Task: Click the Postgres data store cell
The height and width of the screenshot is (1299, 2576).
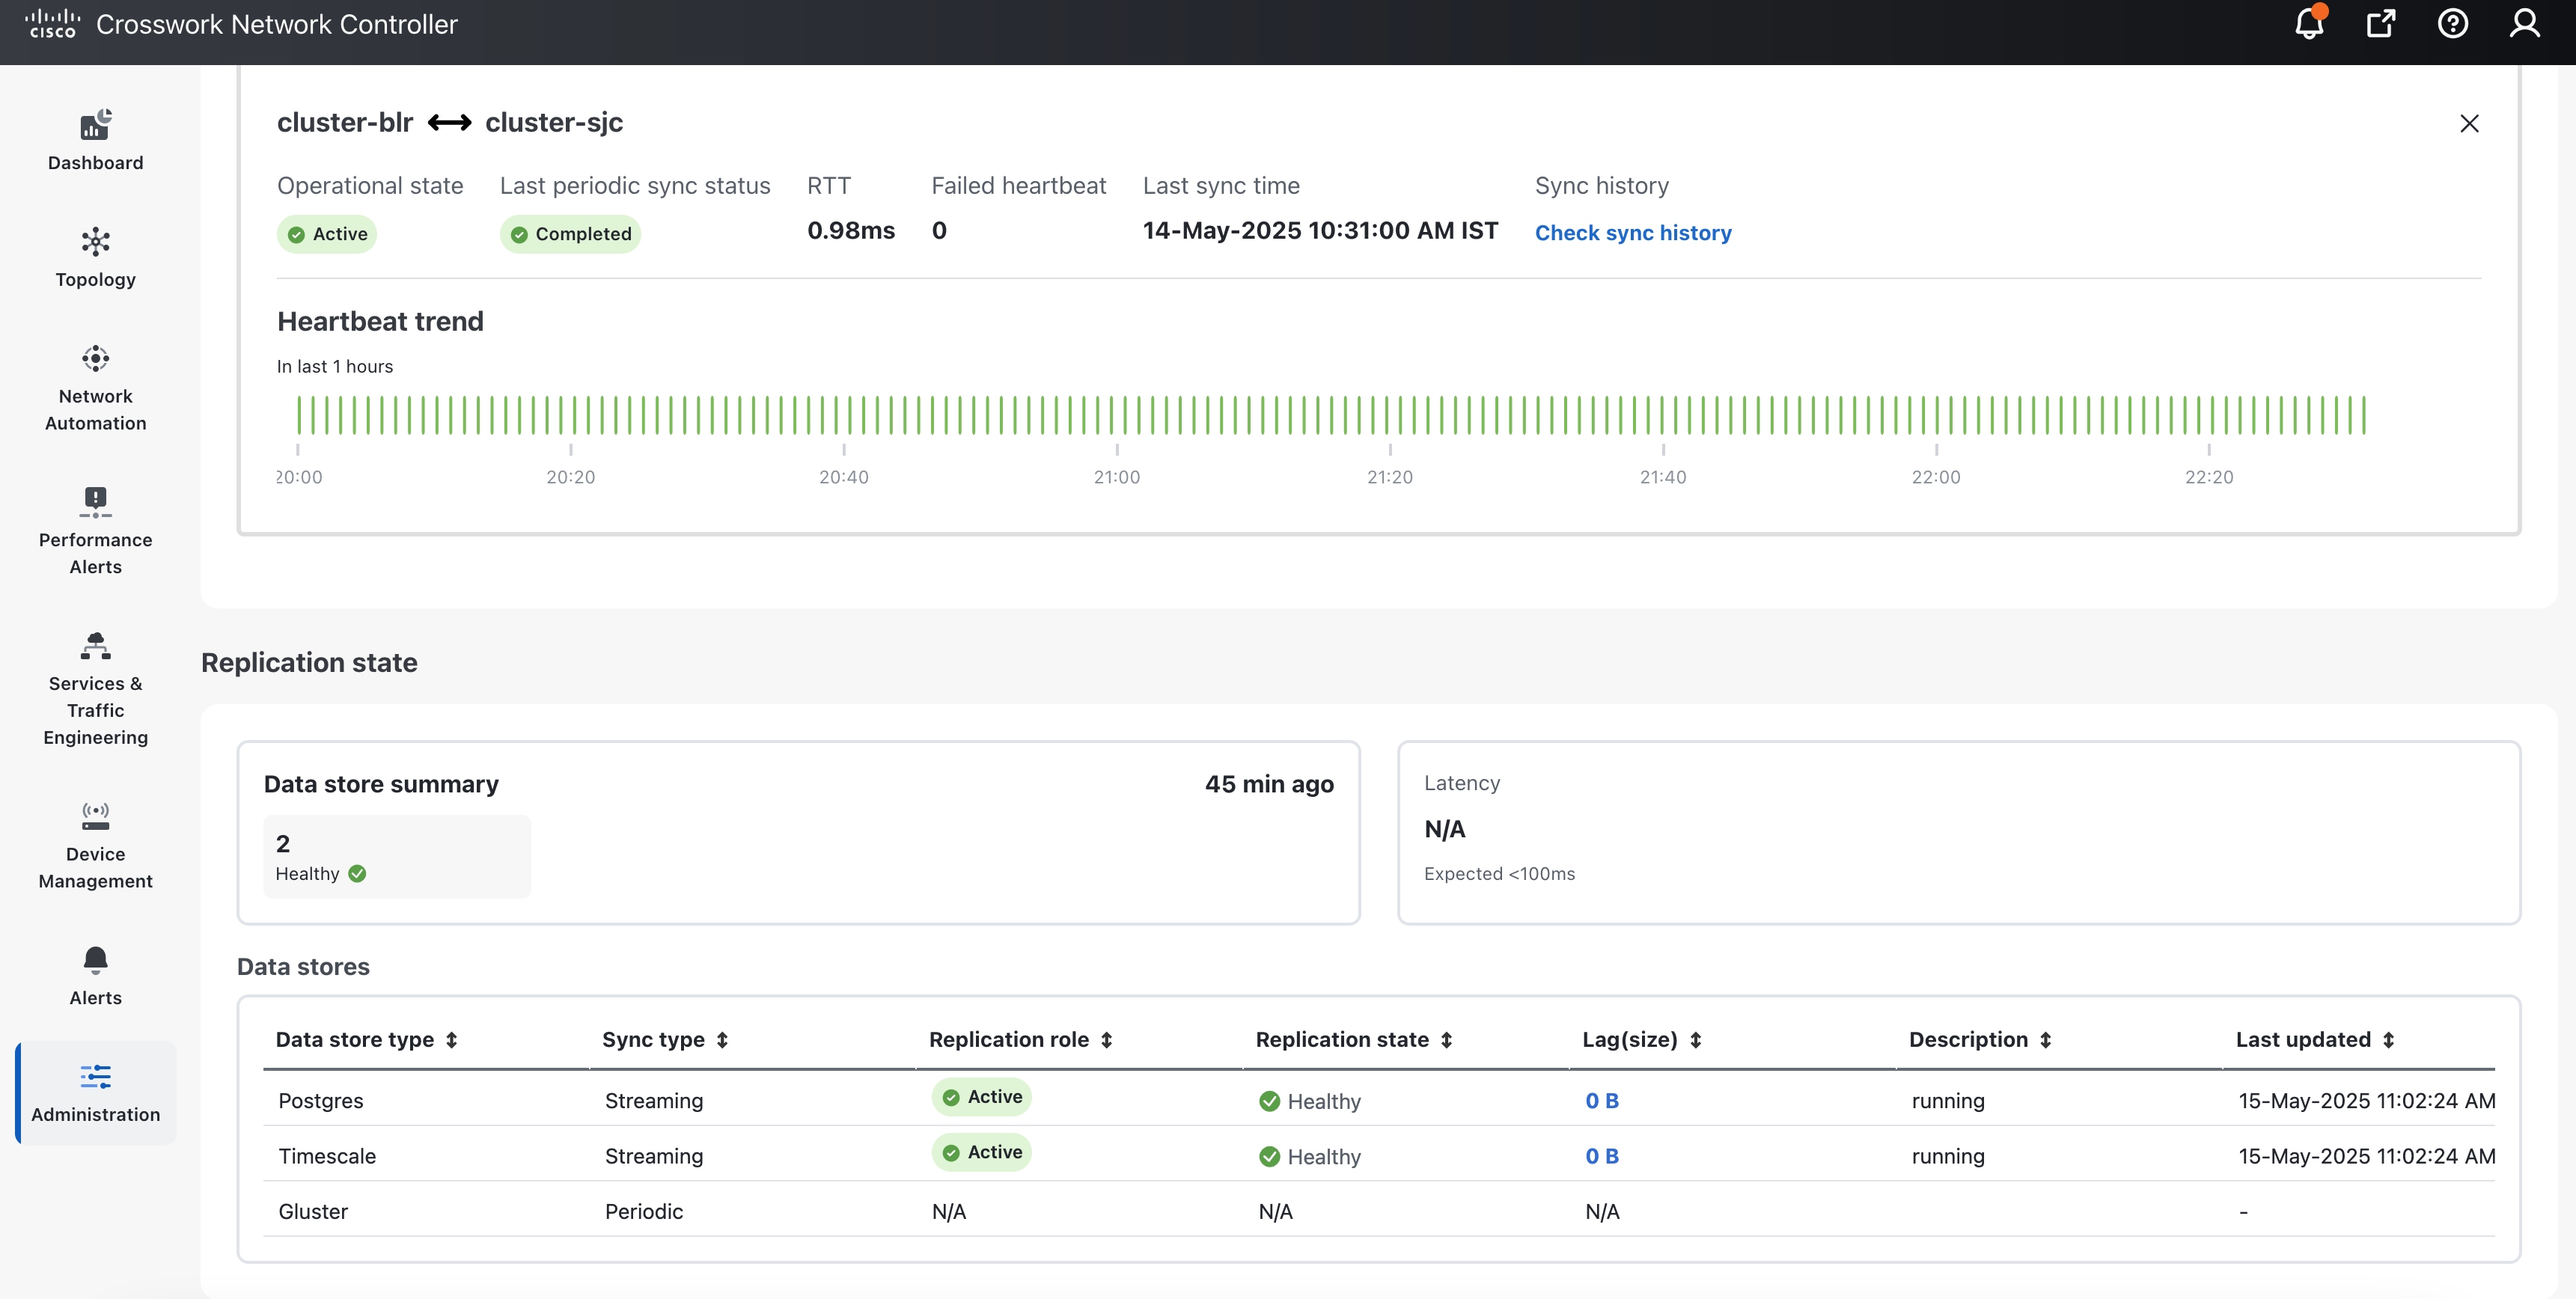Action: pos(321,1101)
